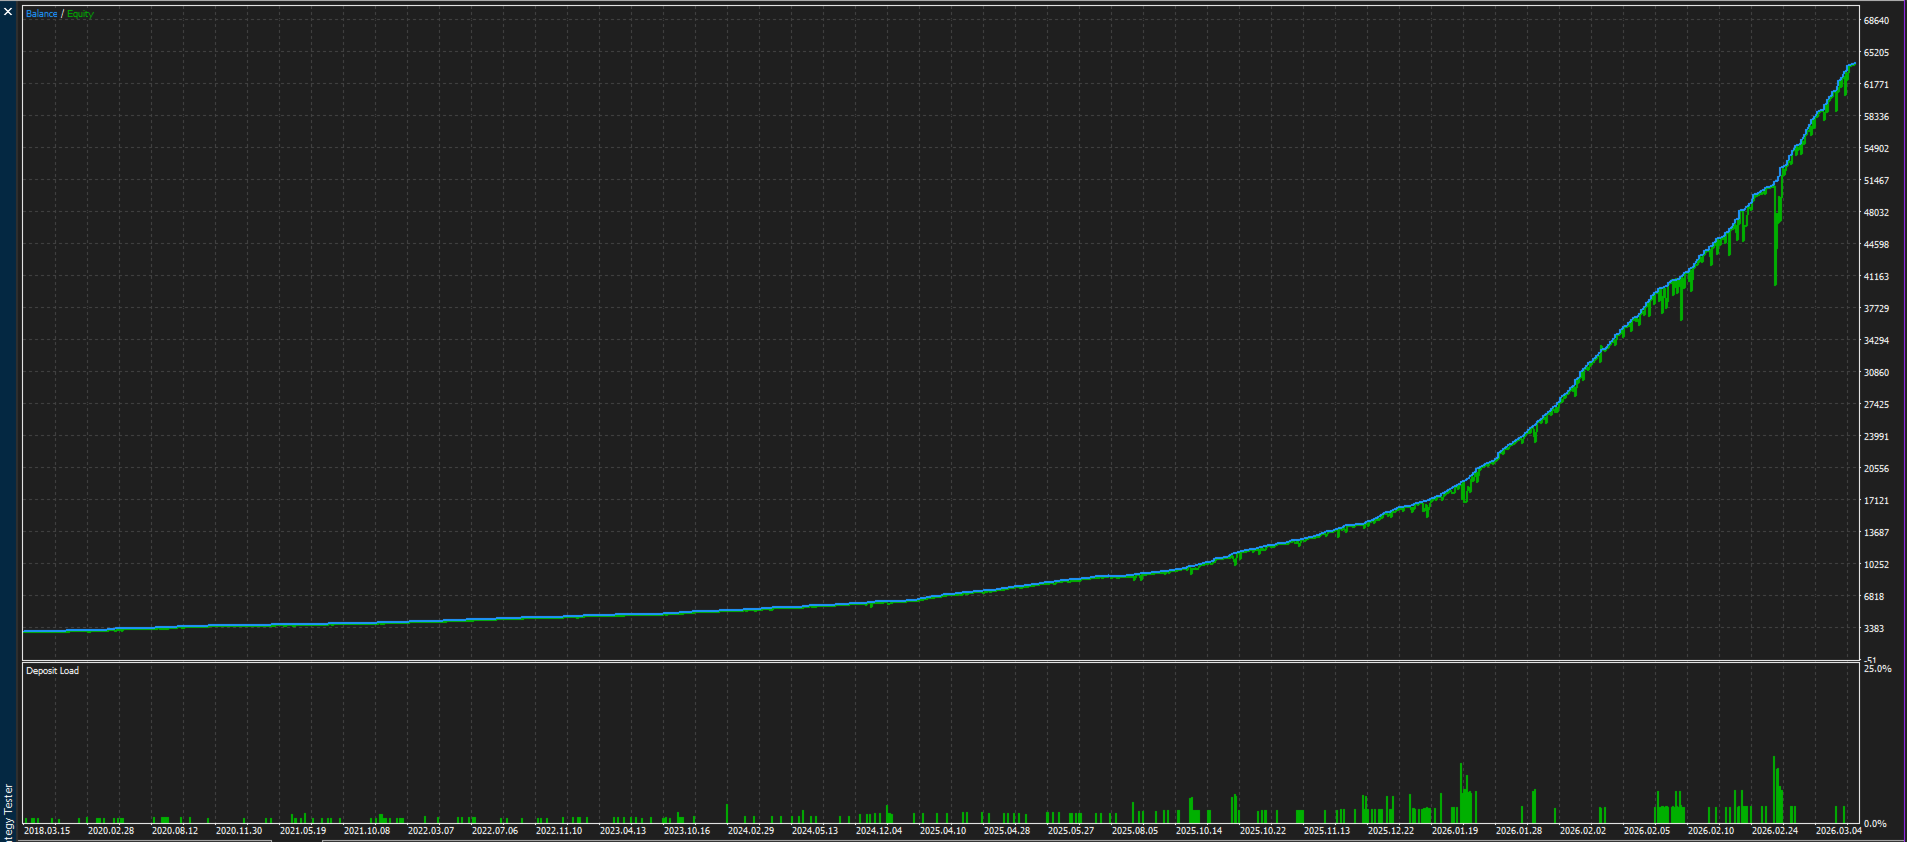Click the 2026.01.19 date on the time axis
1907x842 pixels.
point(1455,831)
